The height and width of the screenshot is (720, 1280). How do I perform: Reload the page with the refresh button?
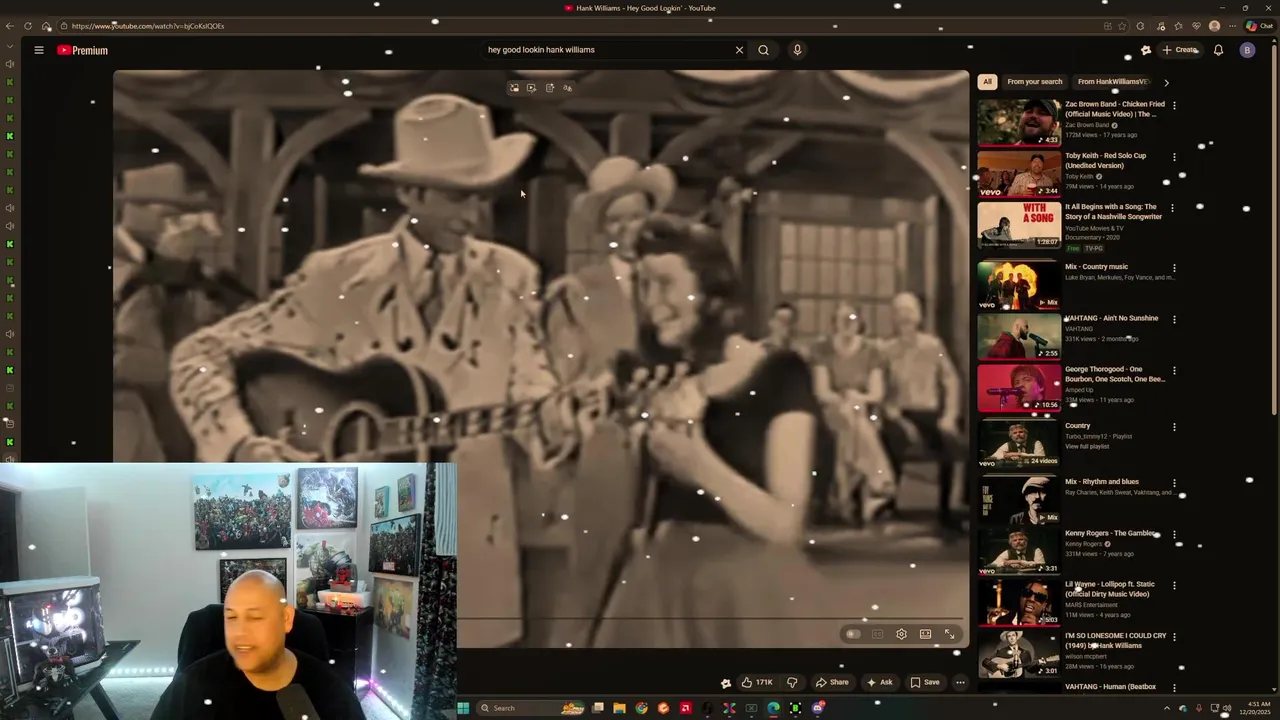28,26
